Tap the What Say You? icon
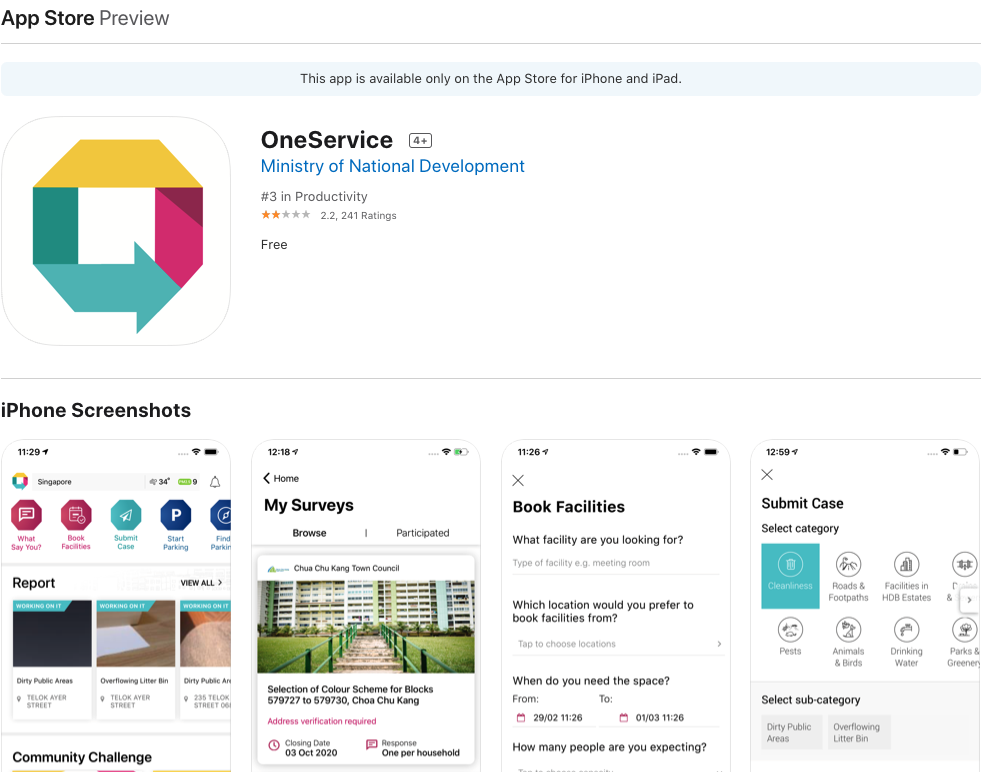 pyautogui.click(x=26, y=516)
